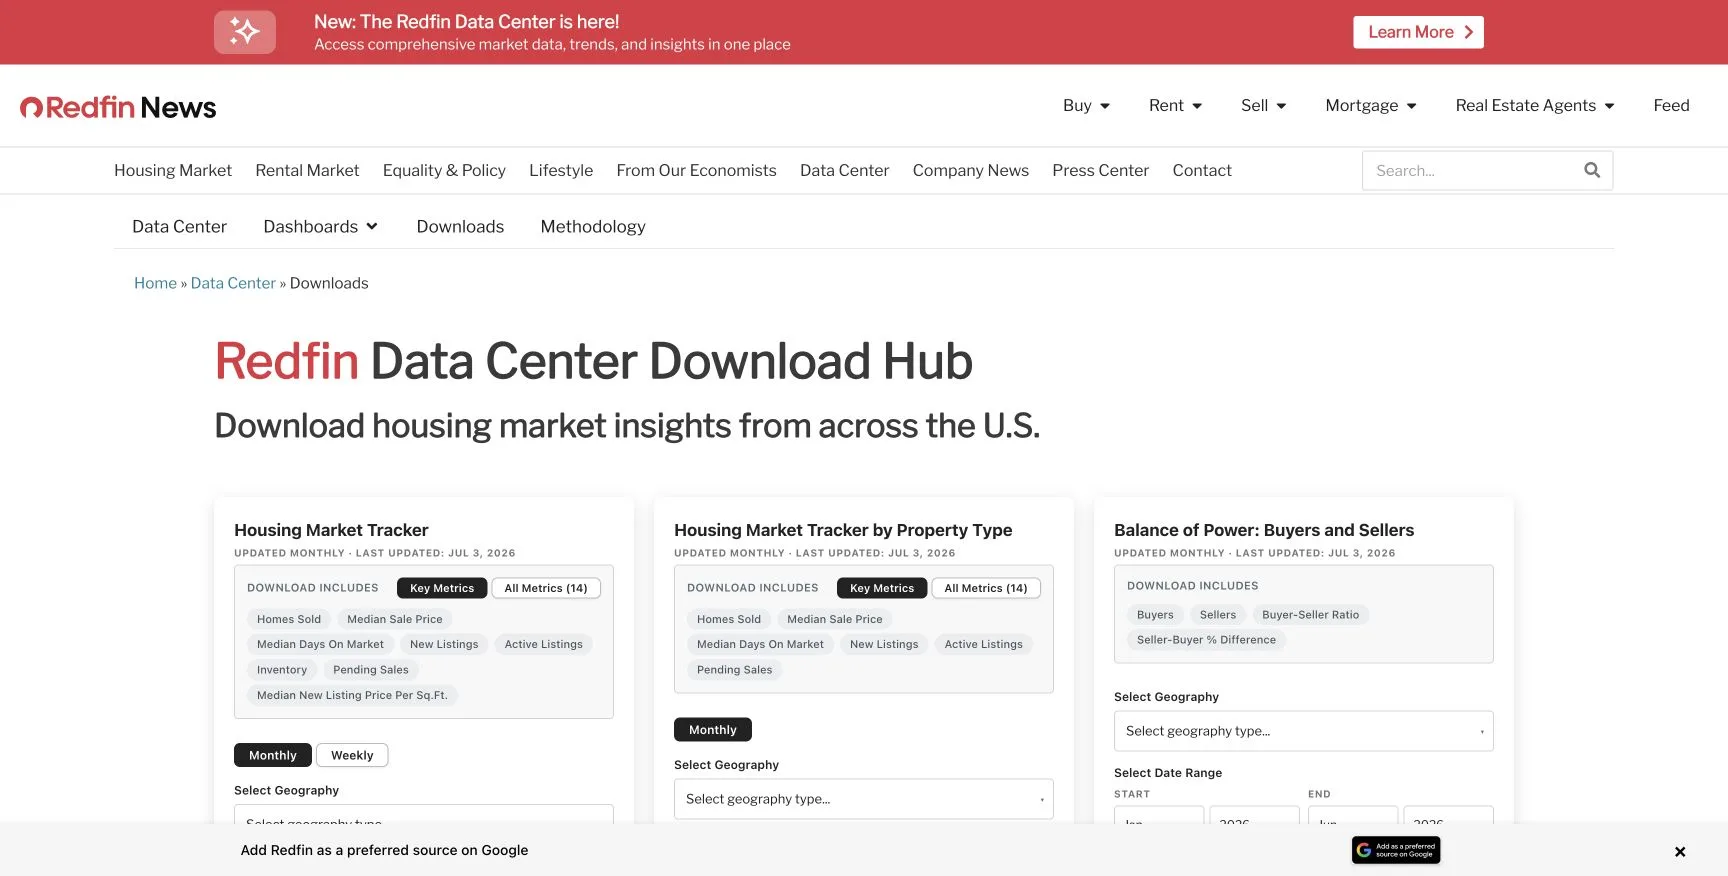This screenshot has width=1728, height=876.
Task: Click the Sellers tag
Action: pyautogui.click(x=1218, y=615)
